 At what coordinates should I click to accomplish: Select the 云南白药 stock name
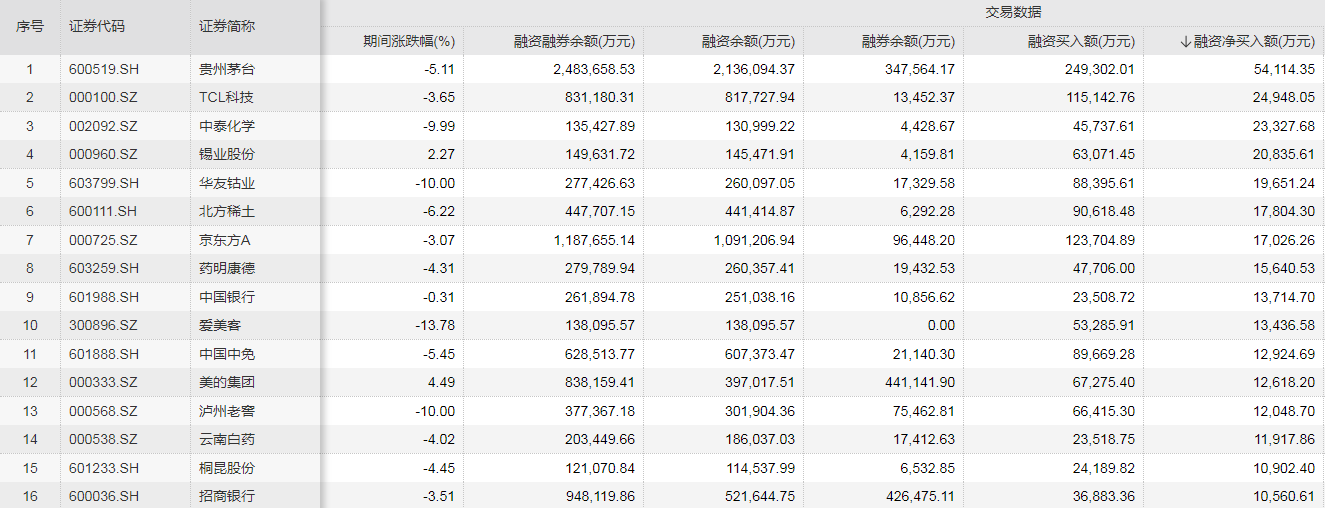(227, 439)
